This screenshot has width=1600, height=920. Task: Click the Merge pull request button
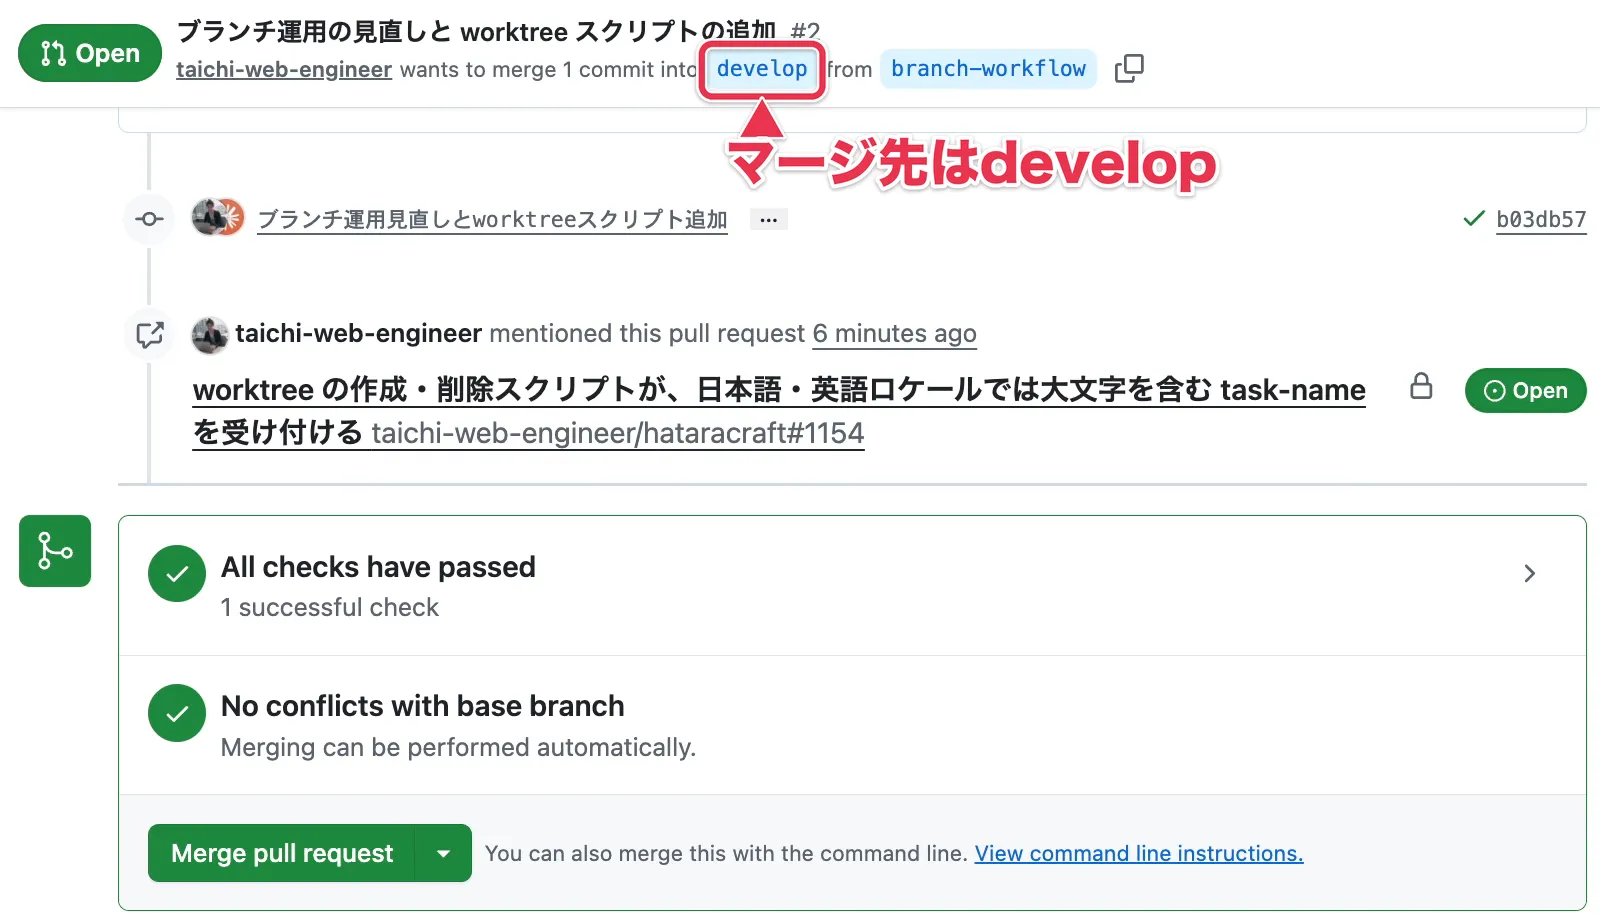tap(281, 853)
